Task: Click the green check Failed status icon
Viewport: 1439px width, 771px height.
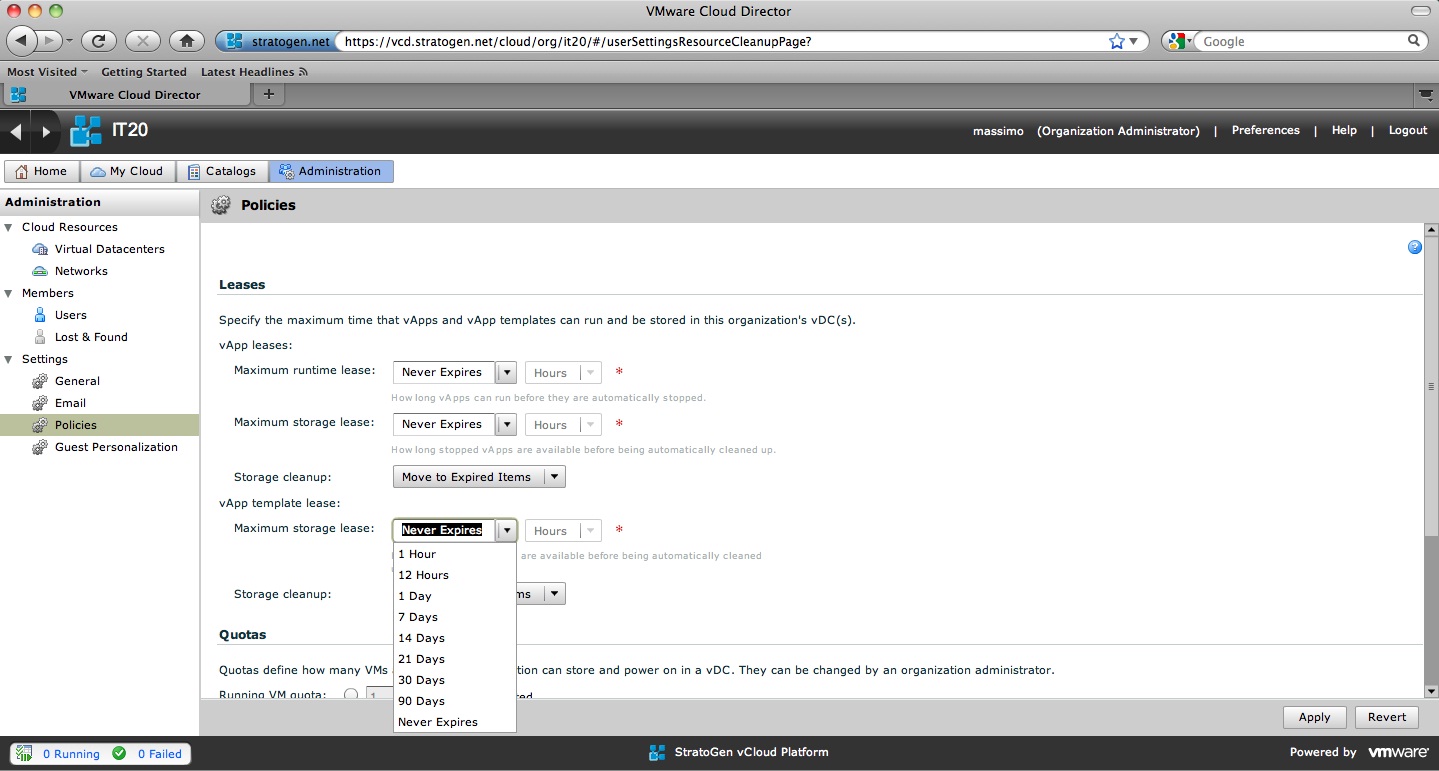Action: click(120, 753)
